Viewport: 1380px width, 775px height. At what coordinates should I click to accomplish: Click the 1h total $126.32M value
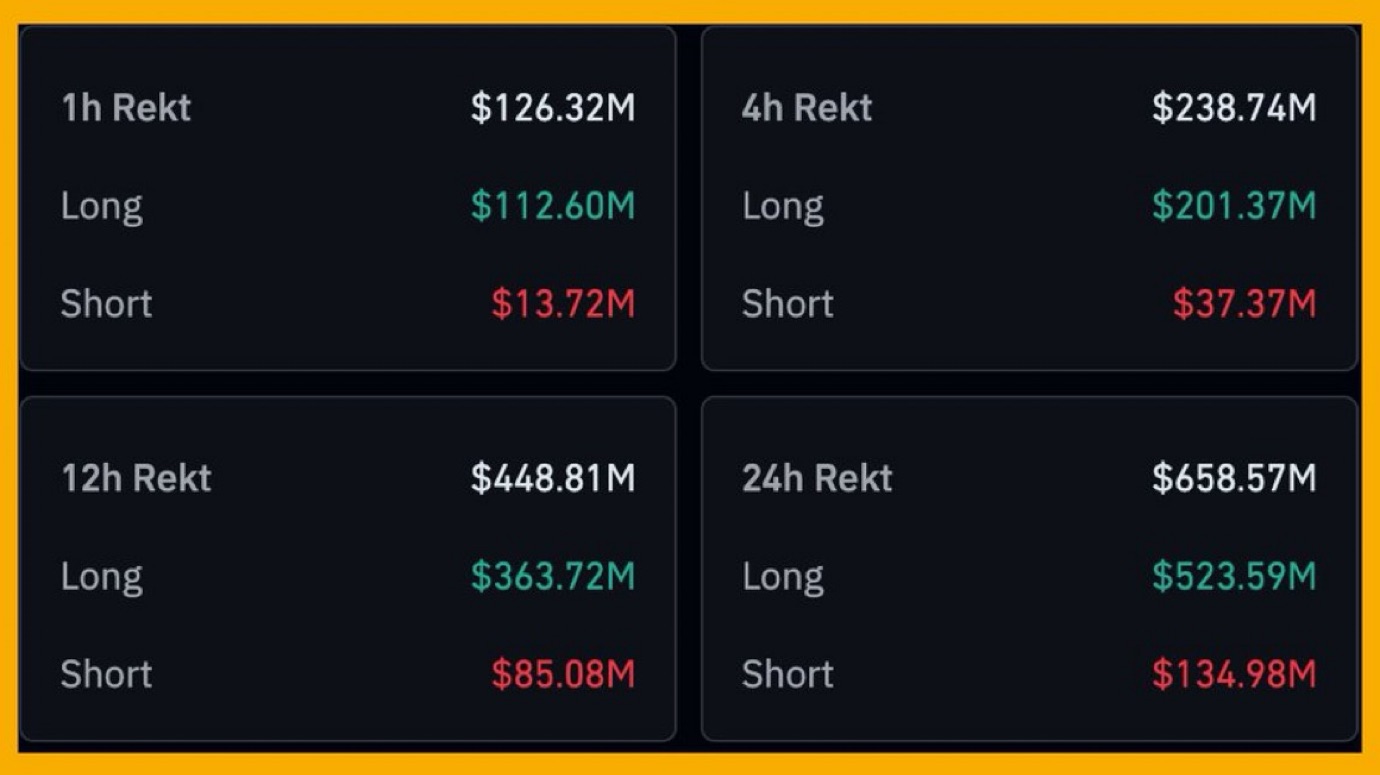(553, 108)
